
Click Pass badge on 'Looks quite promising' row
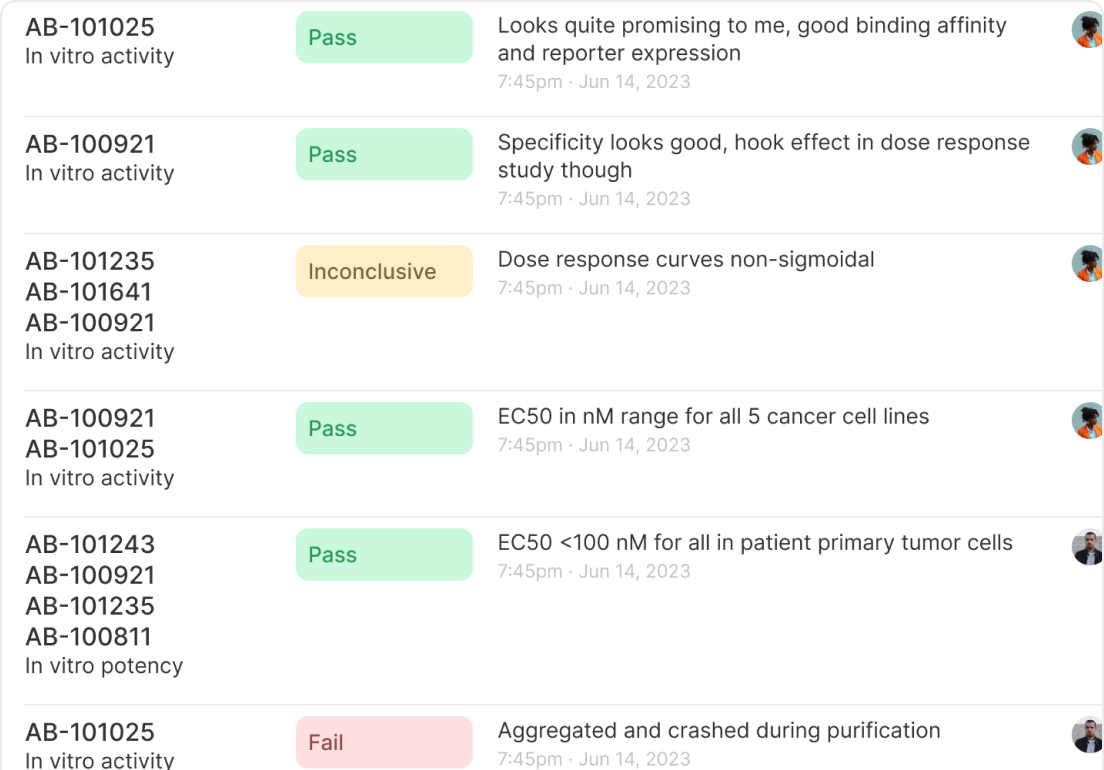click(384, 38)
